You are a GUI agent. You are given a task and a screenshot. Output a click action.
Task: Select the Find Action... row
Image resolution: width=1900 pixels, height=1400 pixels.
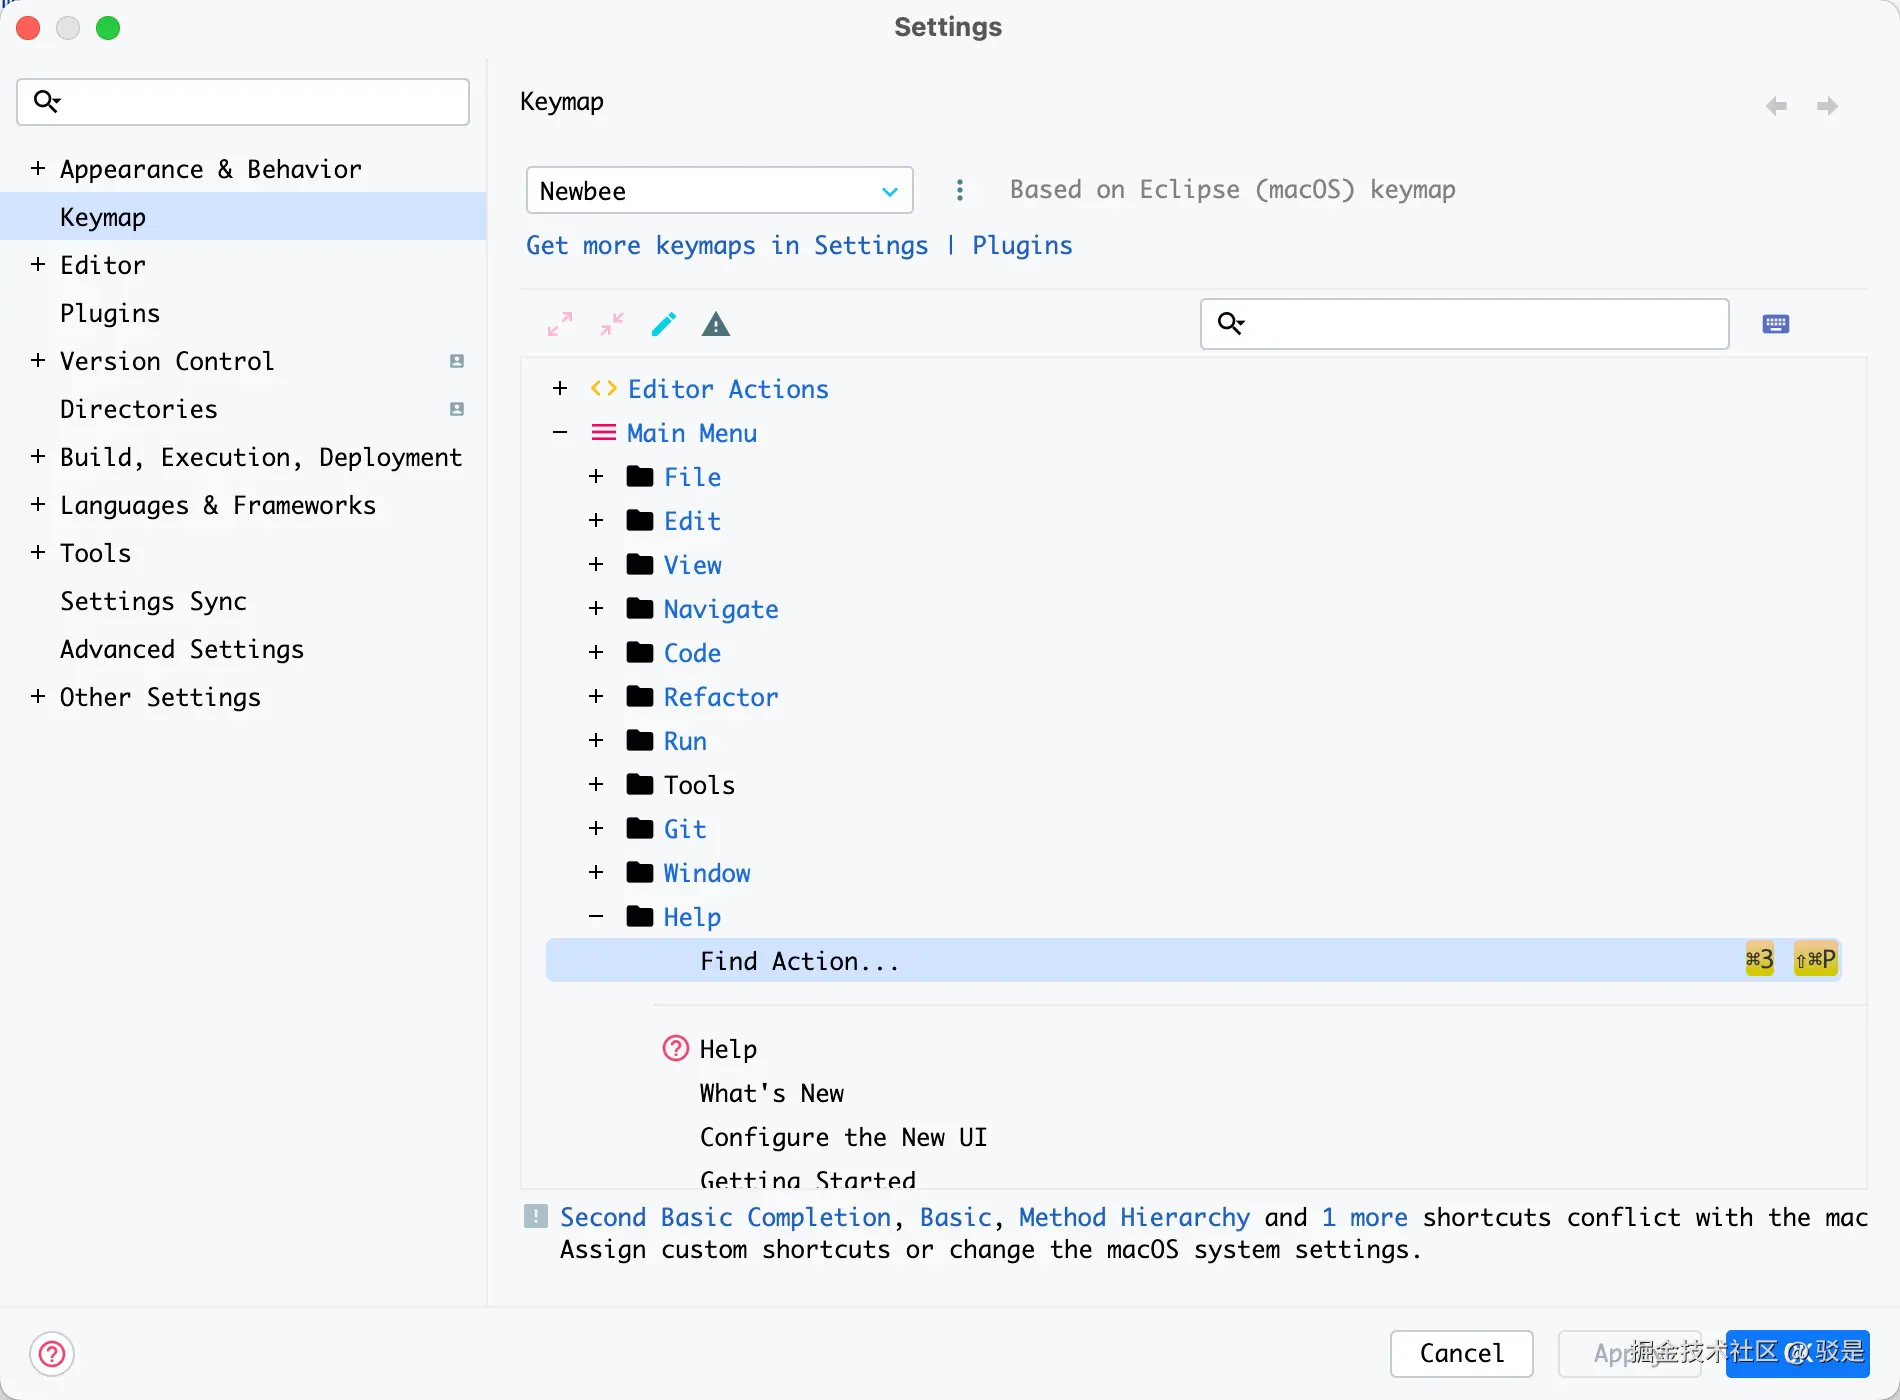(x=800, y=961)
